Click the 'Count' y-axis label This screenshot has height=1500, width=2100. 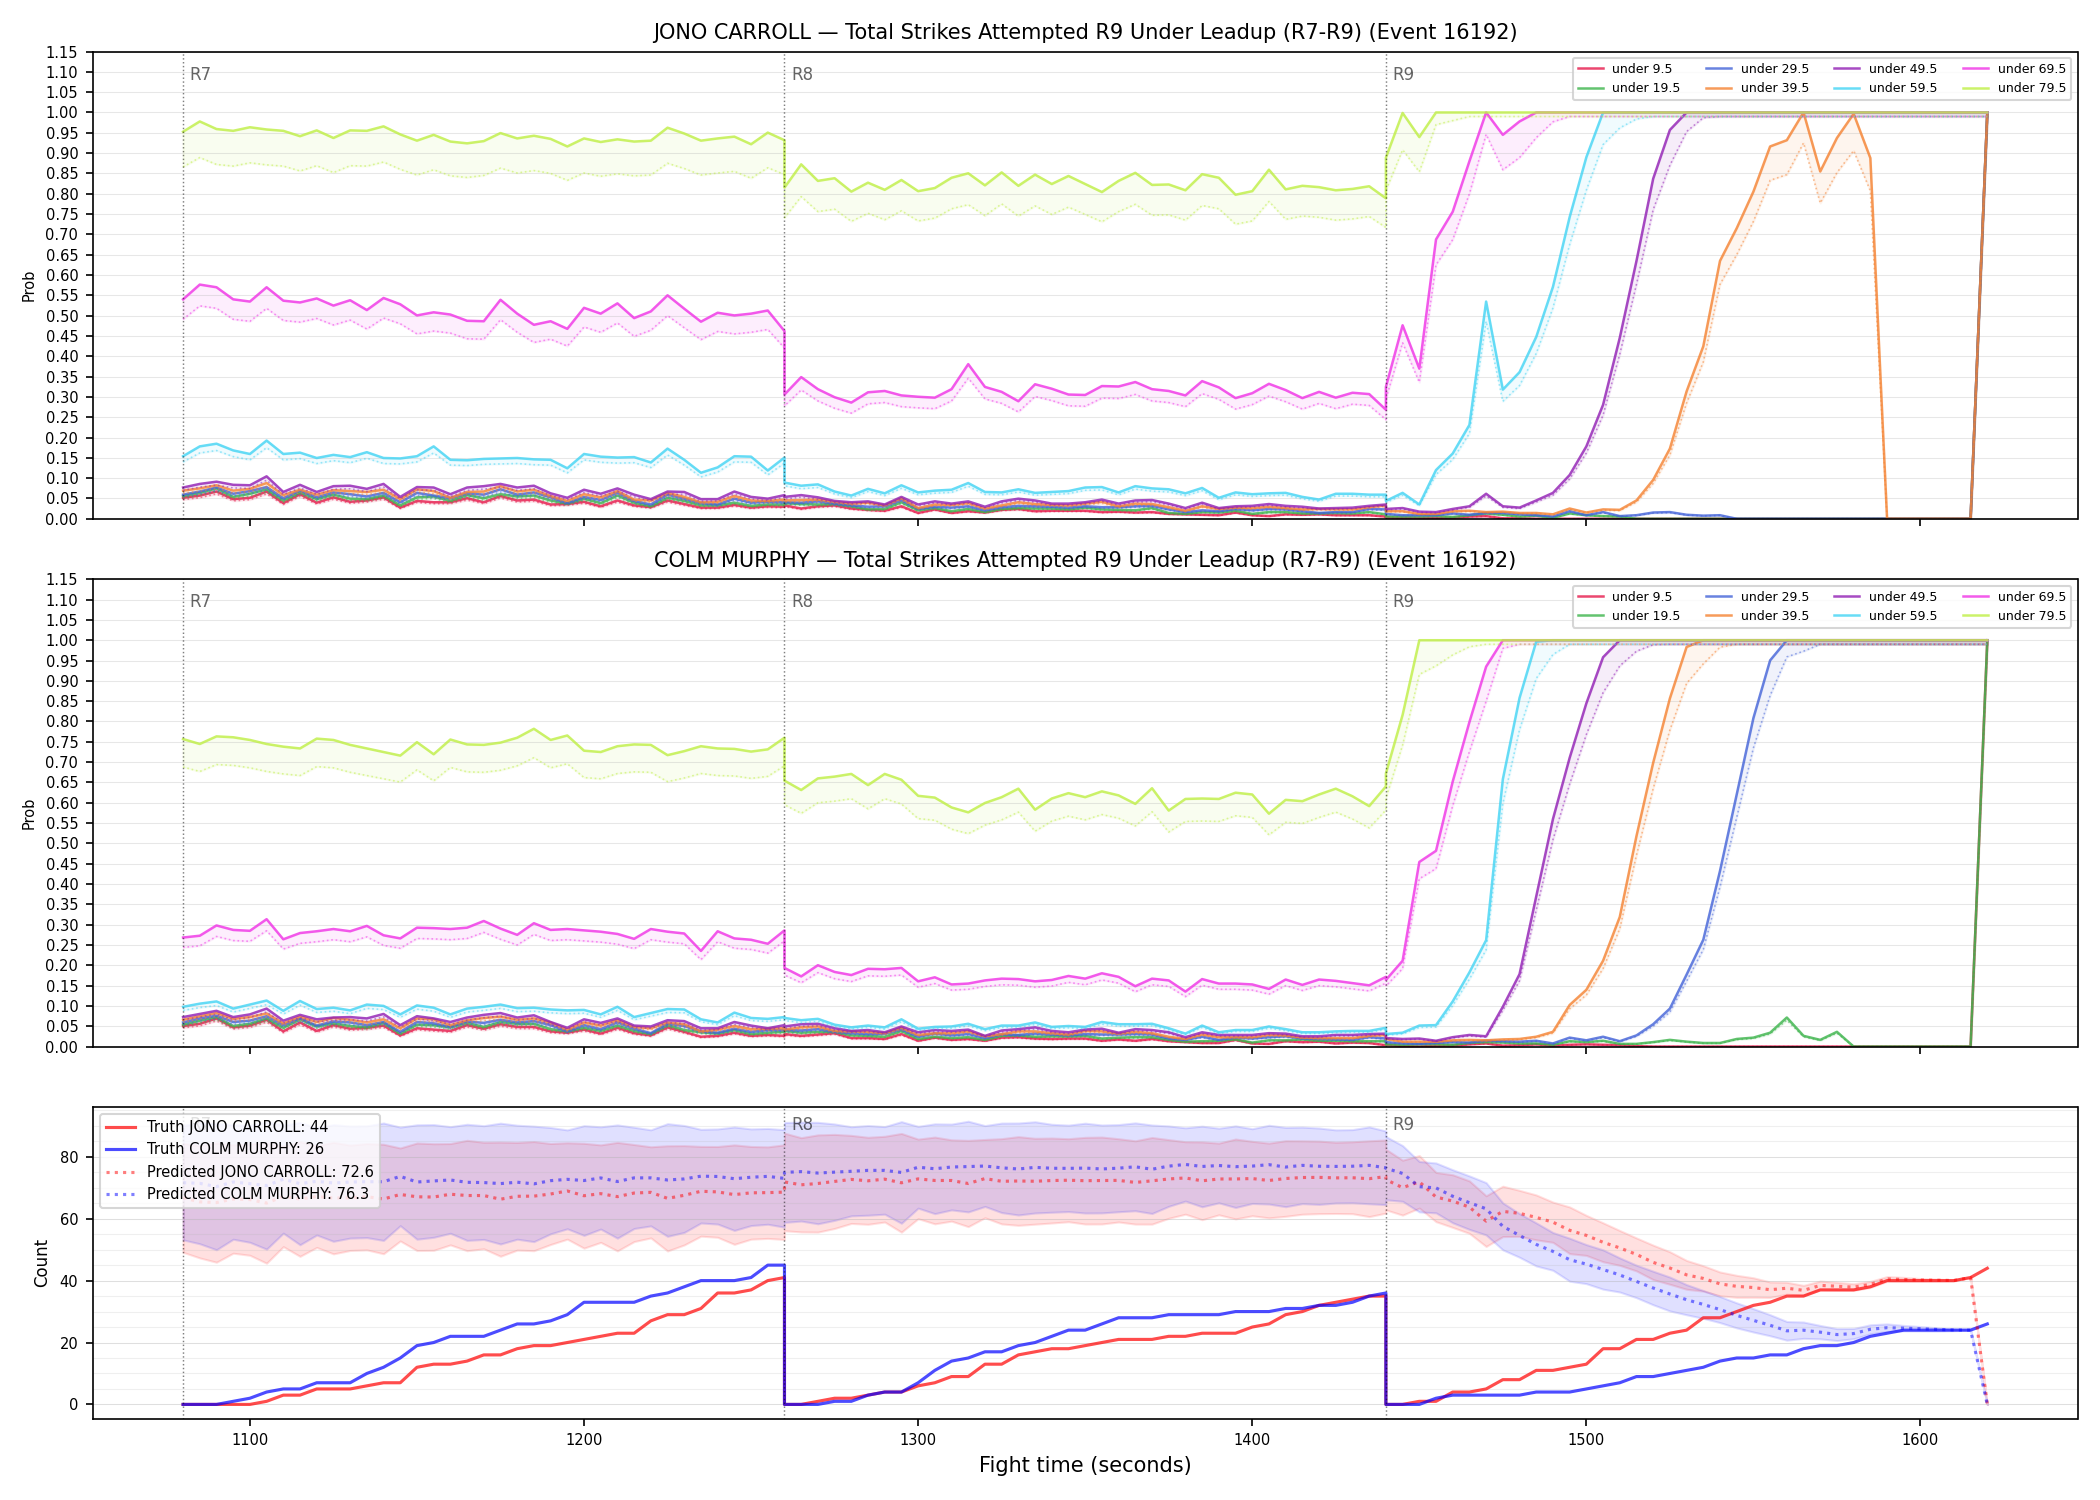pos(41,1263)
